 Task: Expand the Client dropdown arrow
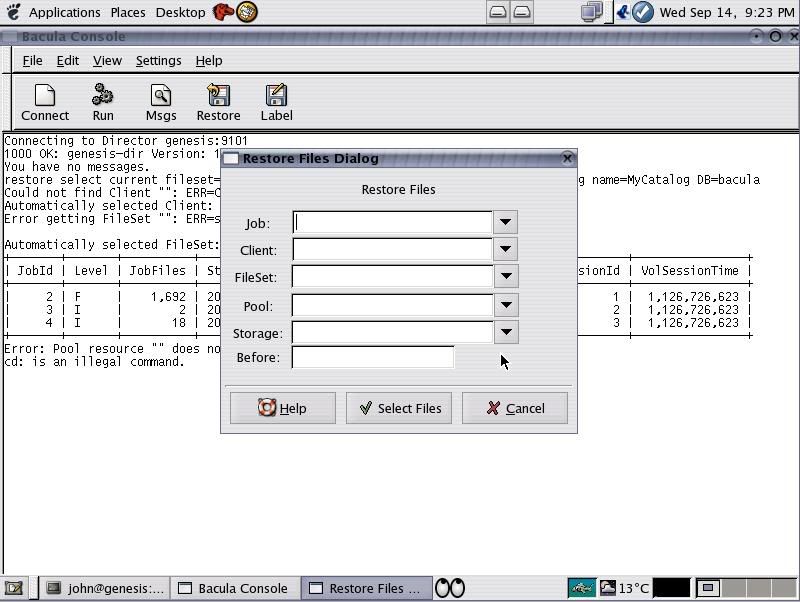(505, 249)
